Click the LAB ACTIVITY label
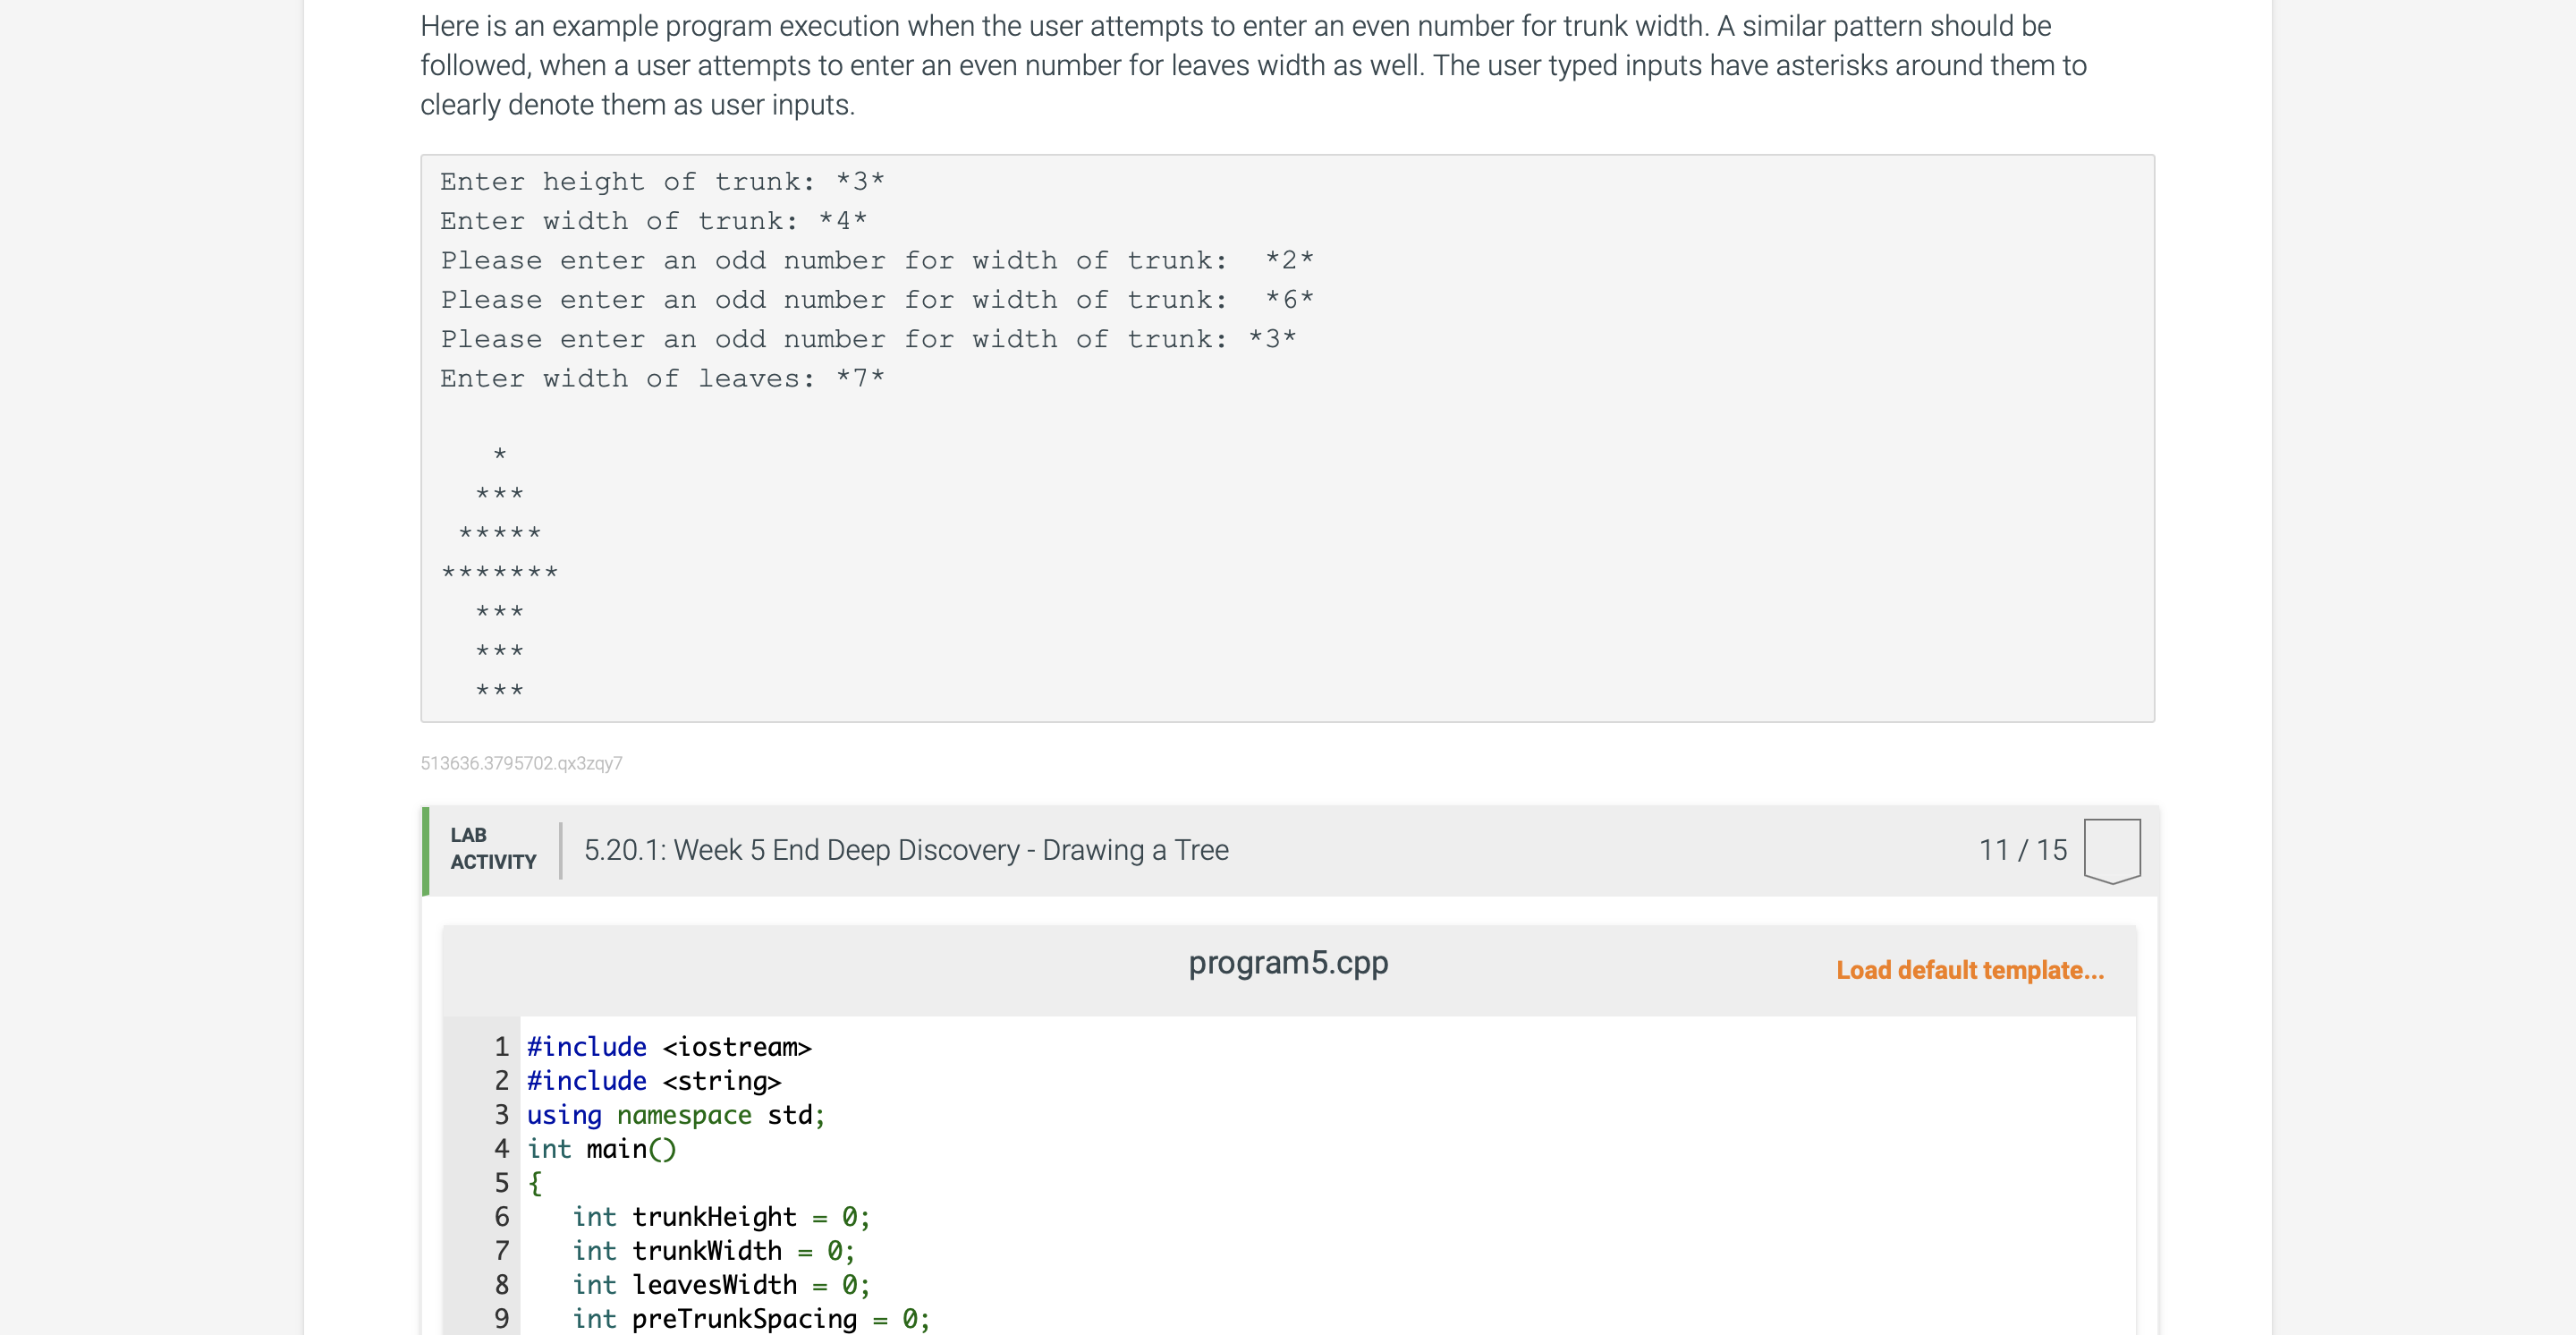This screenshot has height=1335, width=2576. pyautogui.click(x=491, y=848)
